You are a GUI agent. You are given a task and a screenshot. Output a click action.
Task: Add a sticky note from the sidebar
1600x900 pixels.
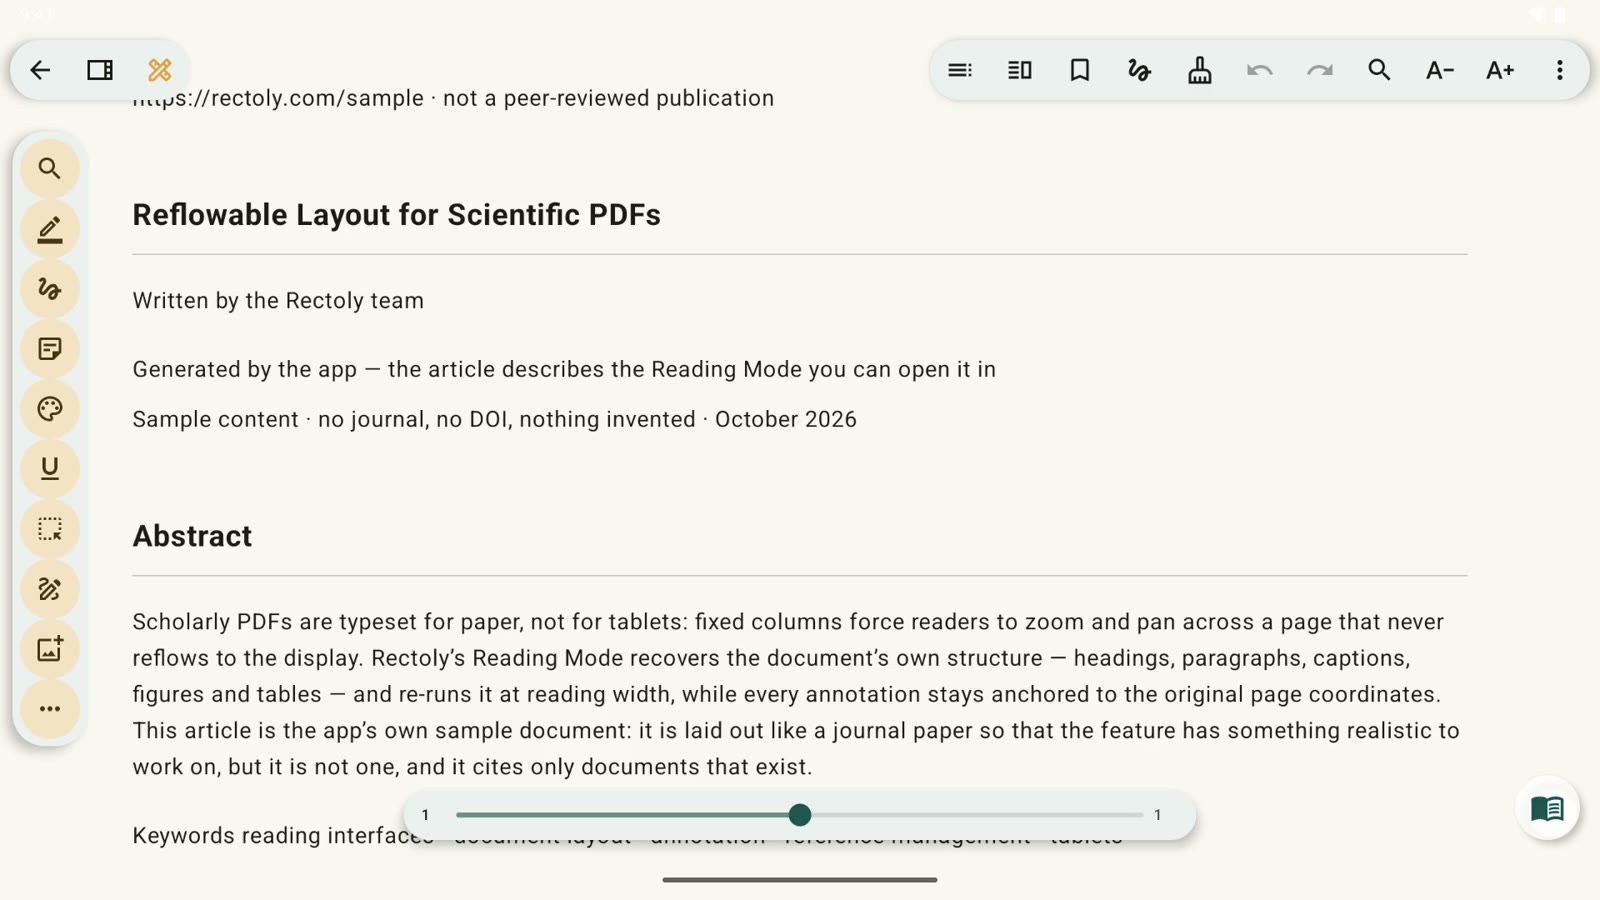point(50,349)
